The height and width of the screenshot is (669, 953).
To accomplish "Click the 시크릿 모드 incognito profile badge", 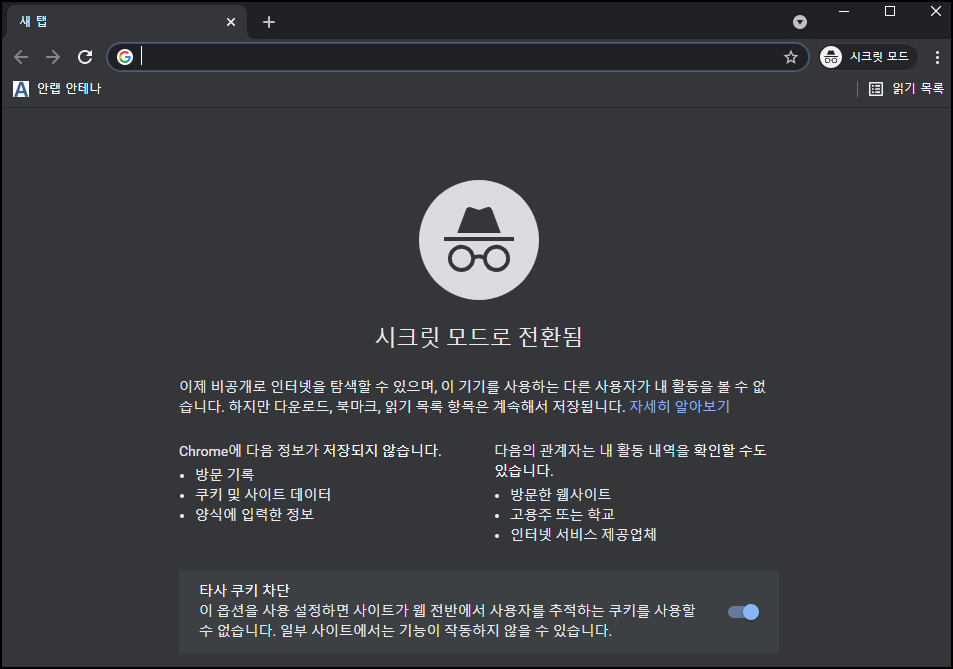I will [x=867, y=57].
